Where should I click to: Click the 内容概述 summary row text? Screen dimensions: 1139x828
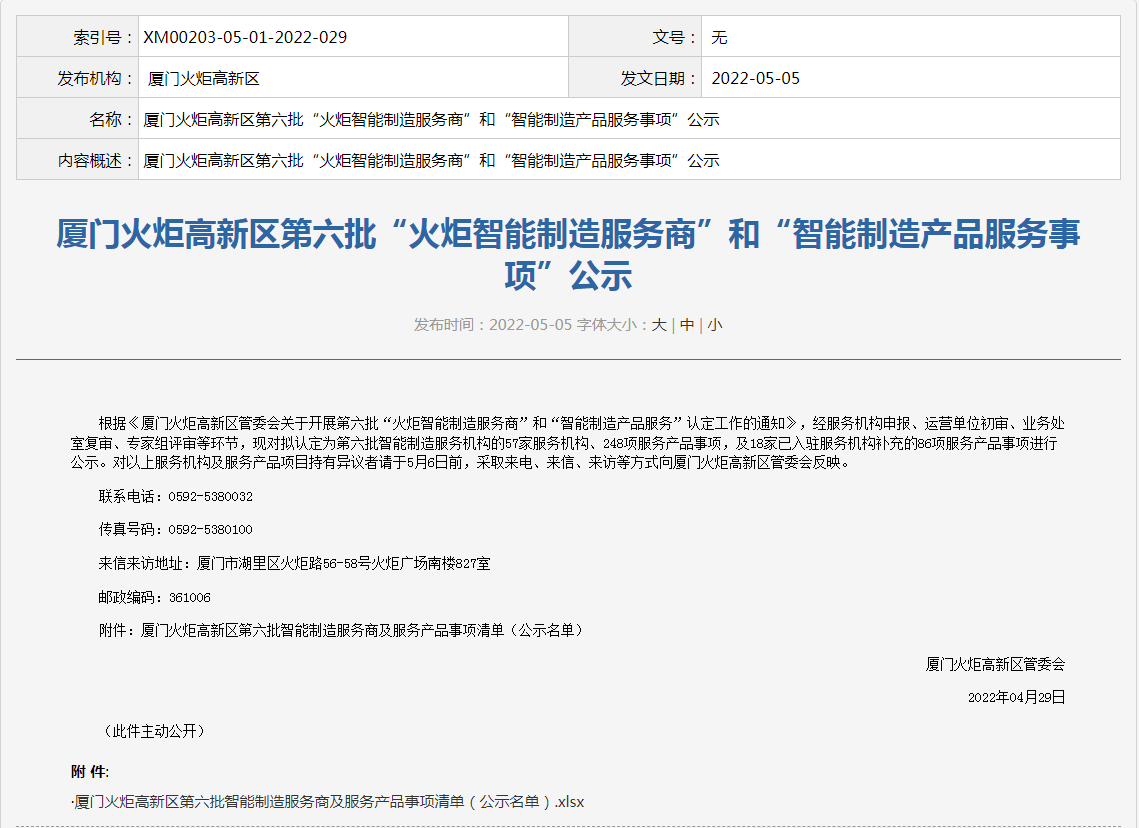430,160
